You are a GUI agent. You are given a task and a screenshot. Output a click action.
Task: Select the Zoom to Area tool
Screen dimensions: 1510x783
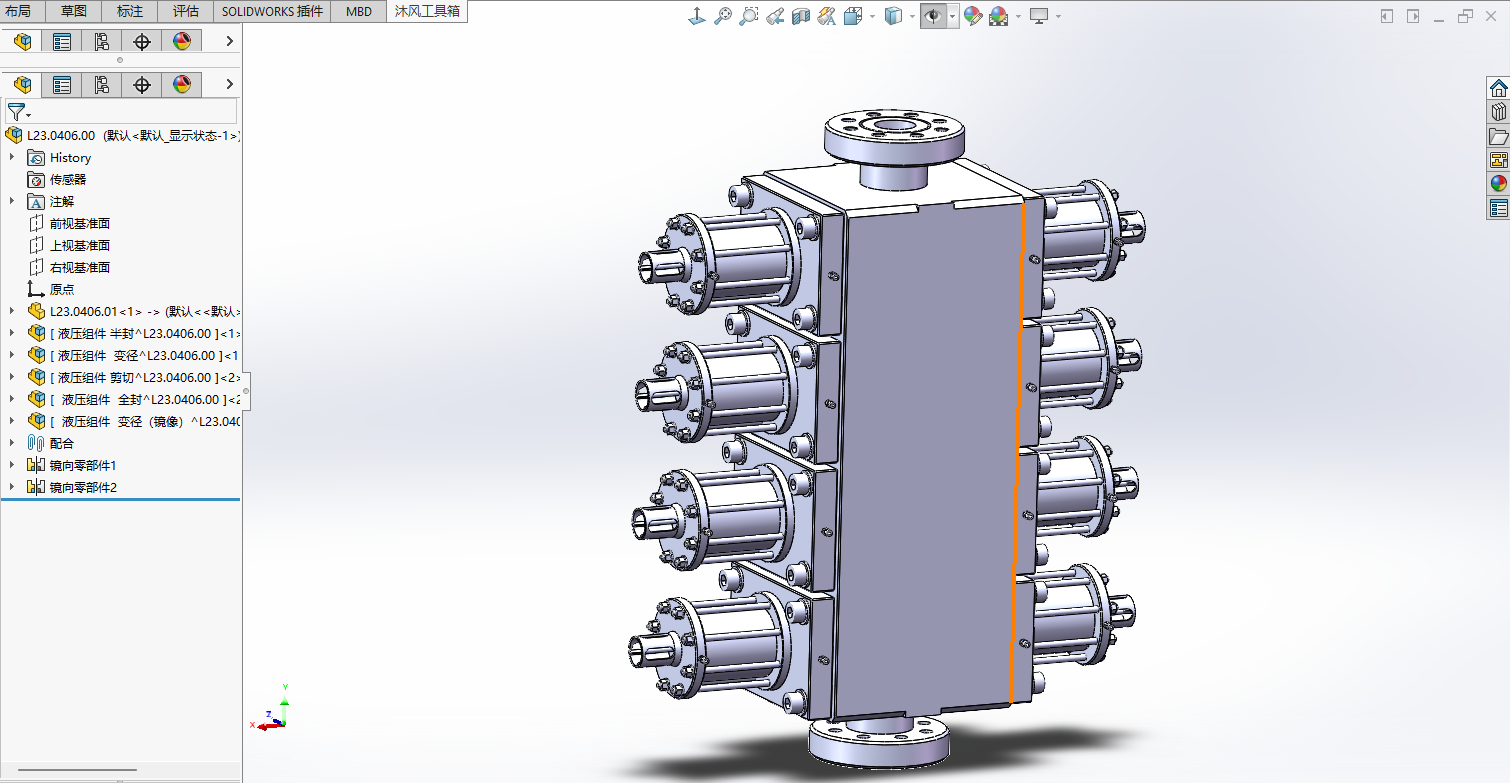(x=748, y=16)
